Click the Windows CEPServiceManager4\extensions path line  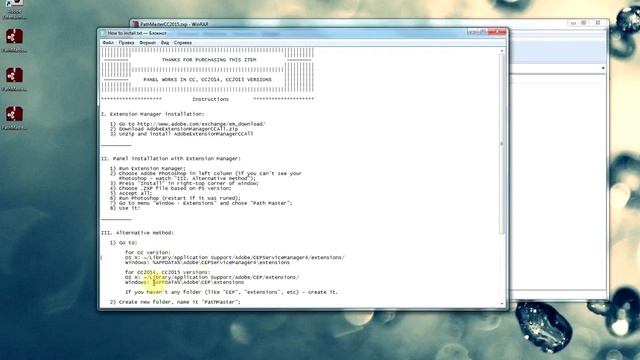click(x=207, y=262)
